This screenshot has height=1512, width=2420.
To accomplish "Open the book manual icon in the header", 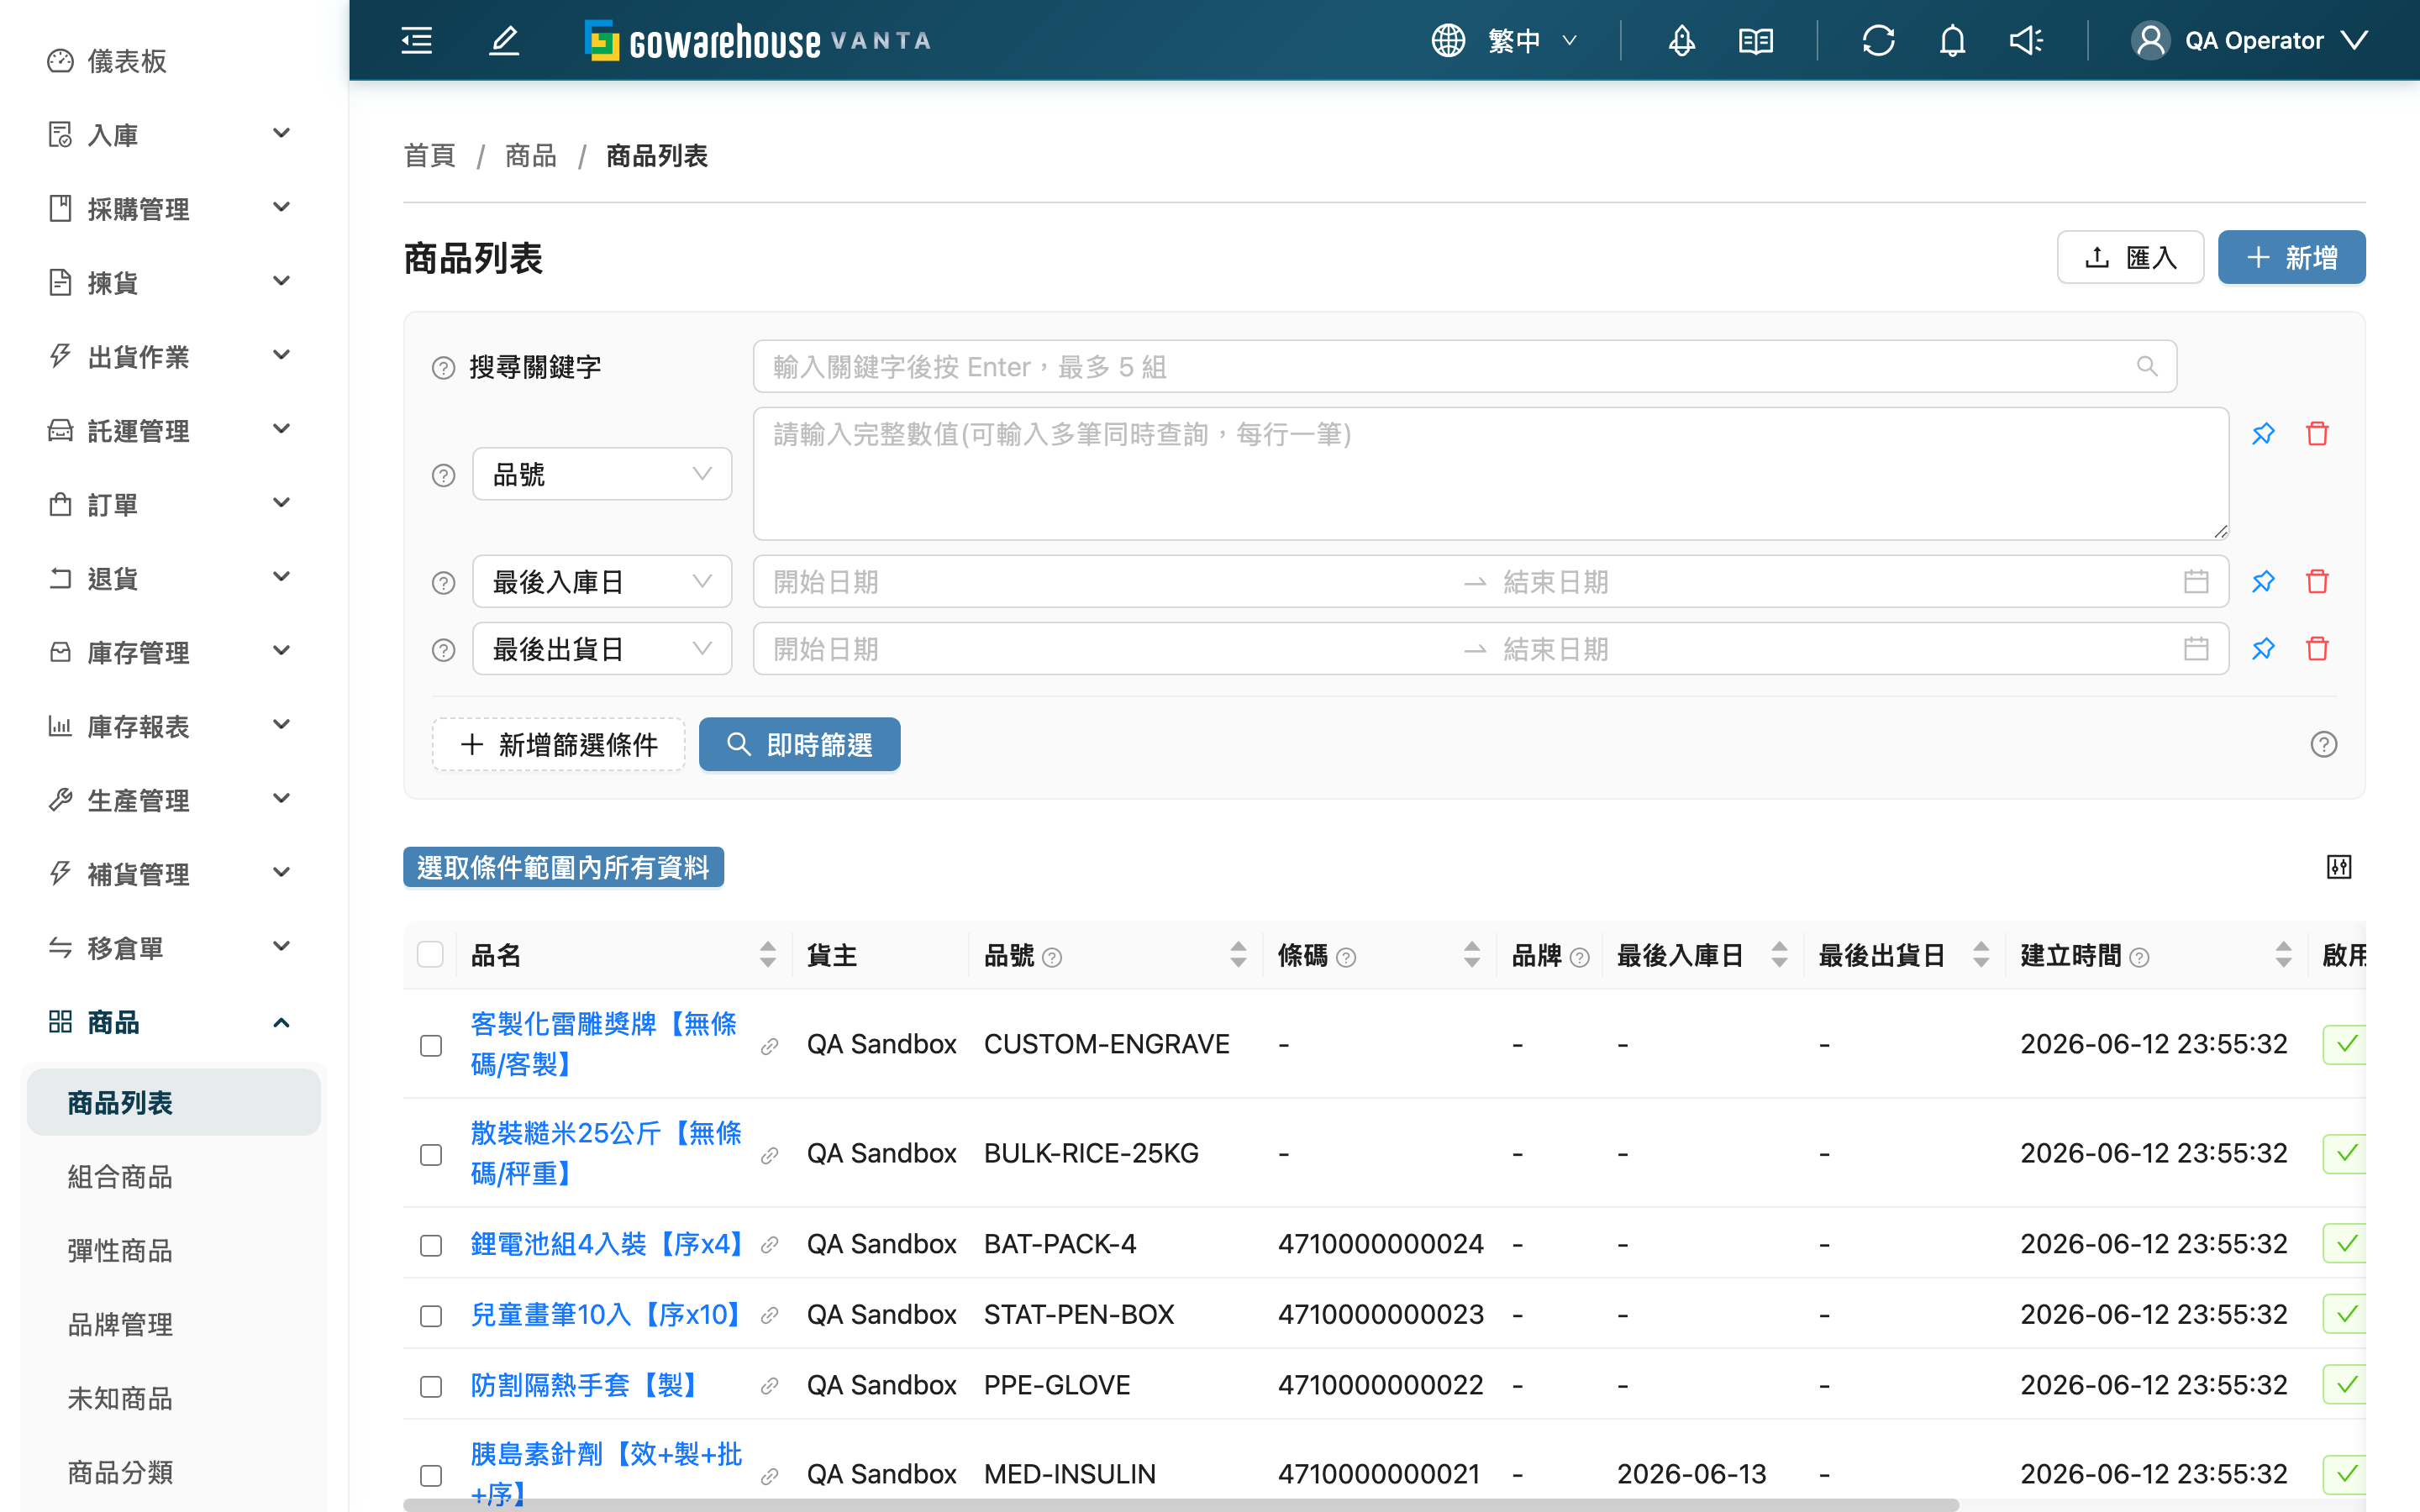I will tap(1756, 40).
